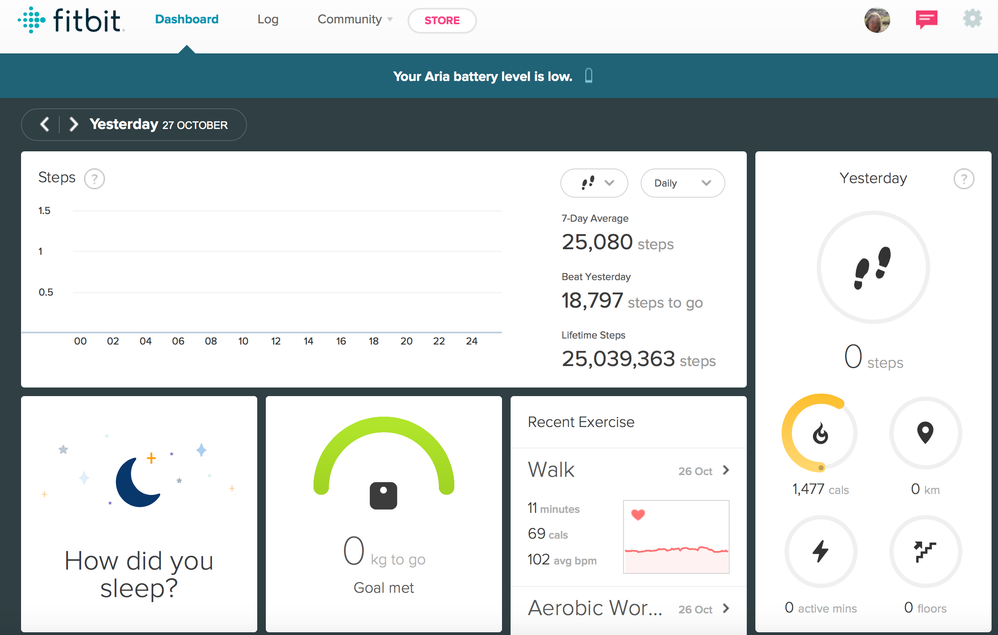Open the user profile avatar
The image size is (998, 635).
876,20
